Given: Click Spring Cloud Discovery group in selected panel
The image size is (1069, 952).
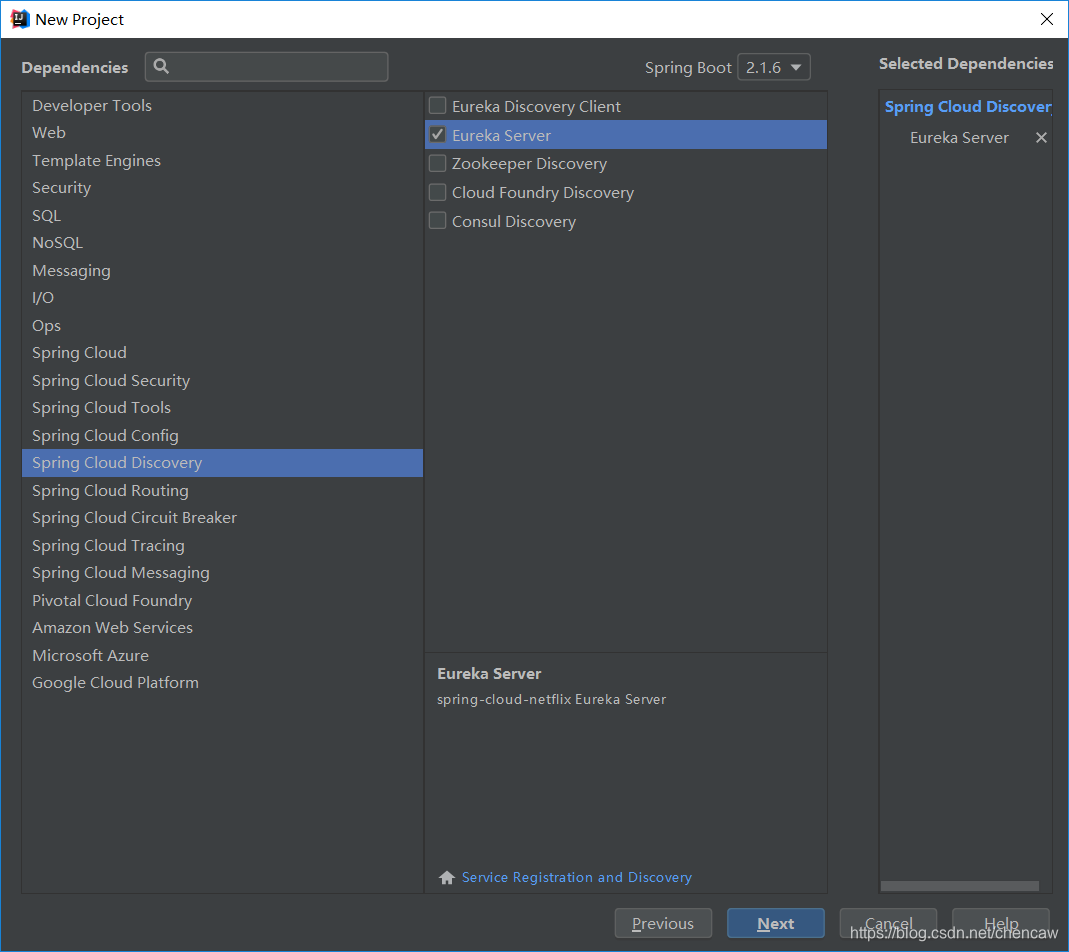Looking at the screenshot, I should point(967,107).
